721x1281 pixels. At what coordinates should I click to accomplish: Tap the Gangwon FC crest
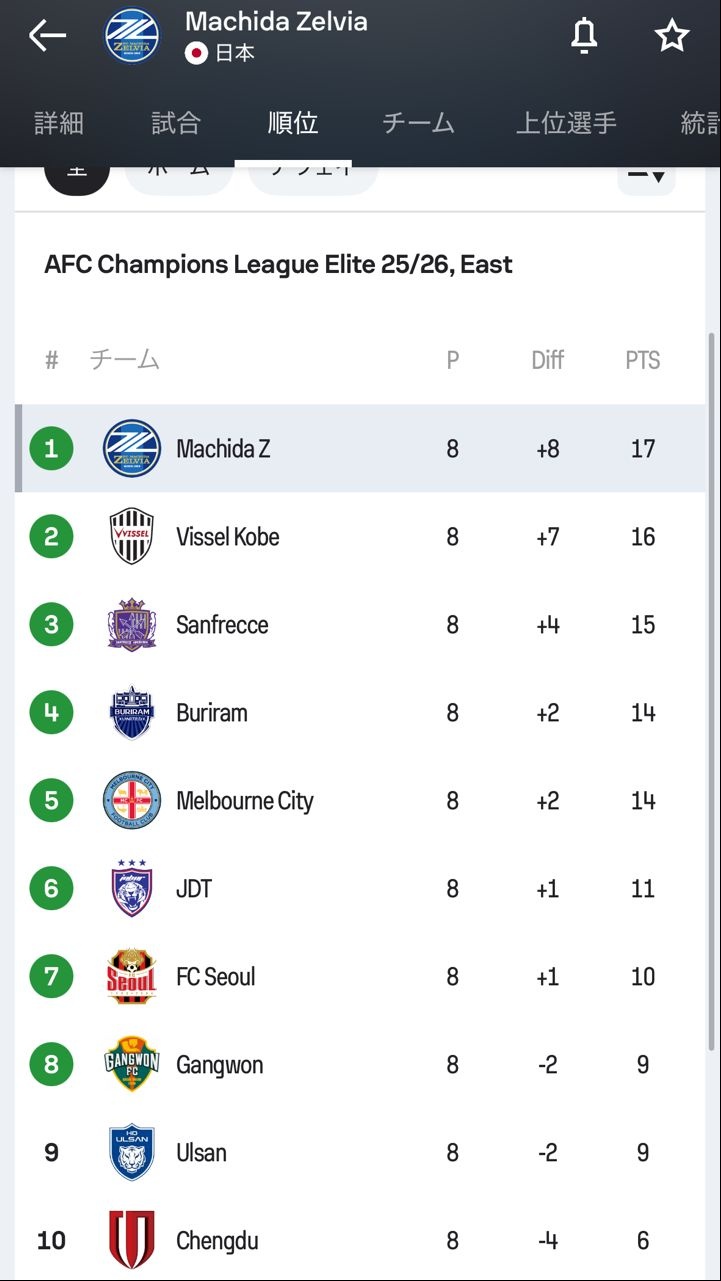(x=132, y=1064)
